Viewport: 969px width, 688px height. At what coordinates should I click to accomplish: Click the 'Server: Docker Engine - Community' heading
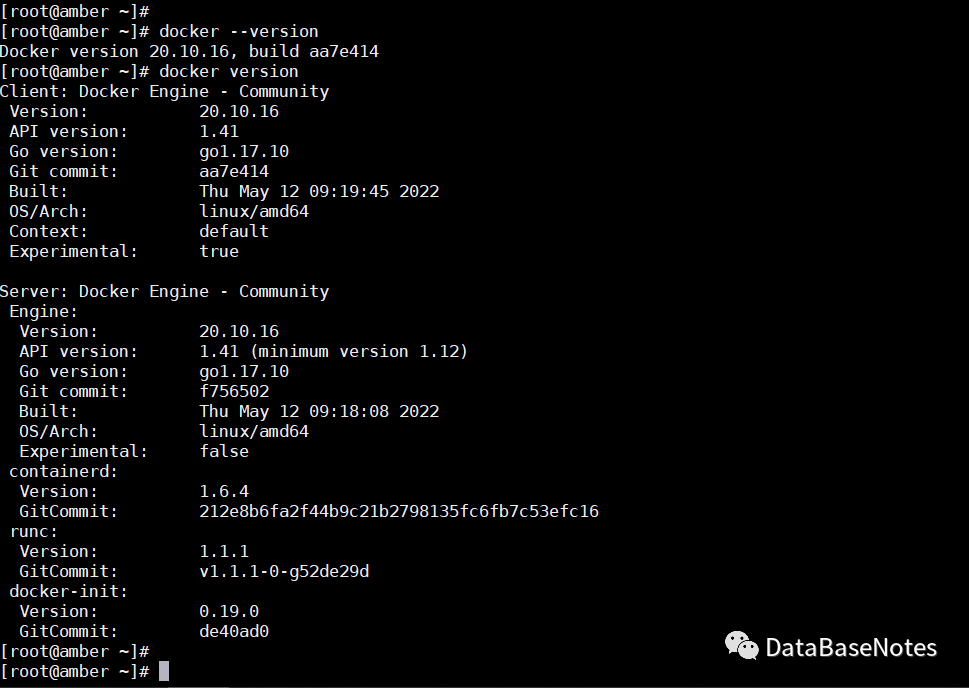(x=165, y=291)
